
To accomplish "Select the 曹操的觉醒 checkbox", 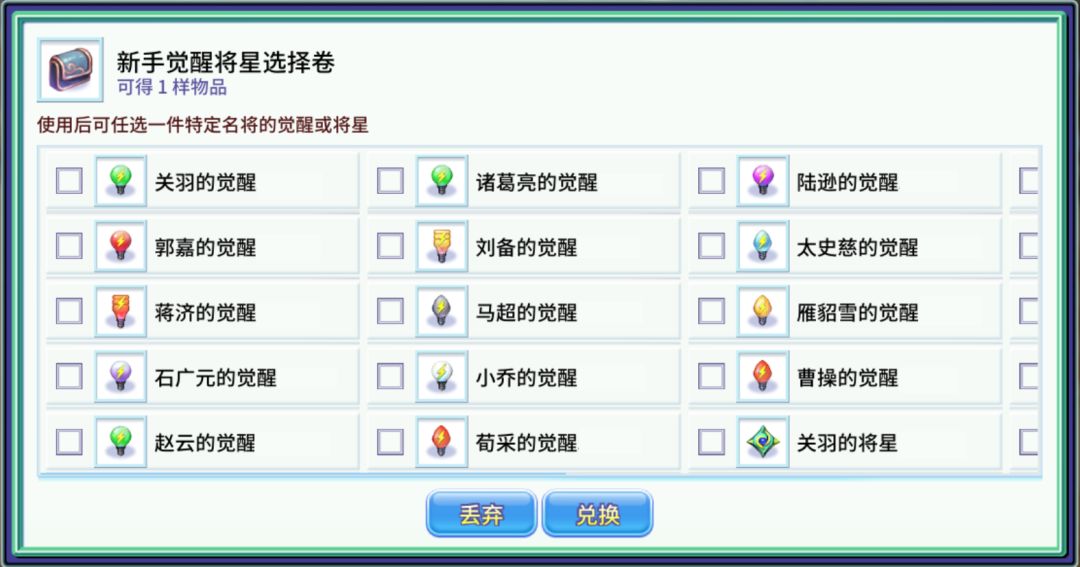I will click(x=711, y=376).
